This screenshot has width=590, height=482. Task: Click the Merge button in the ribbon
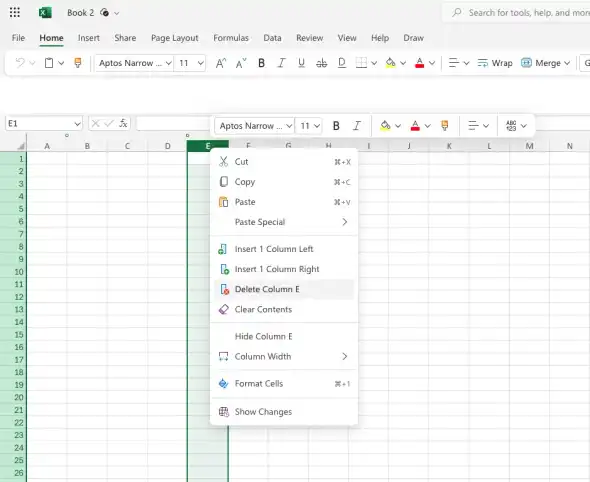click(541, 63)
